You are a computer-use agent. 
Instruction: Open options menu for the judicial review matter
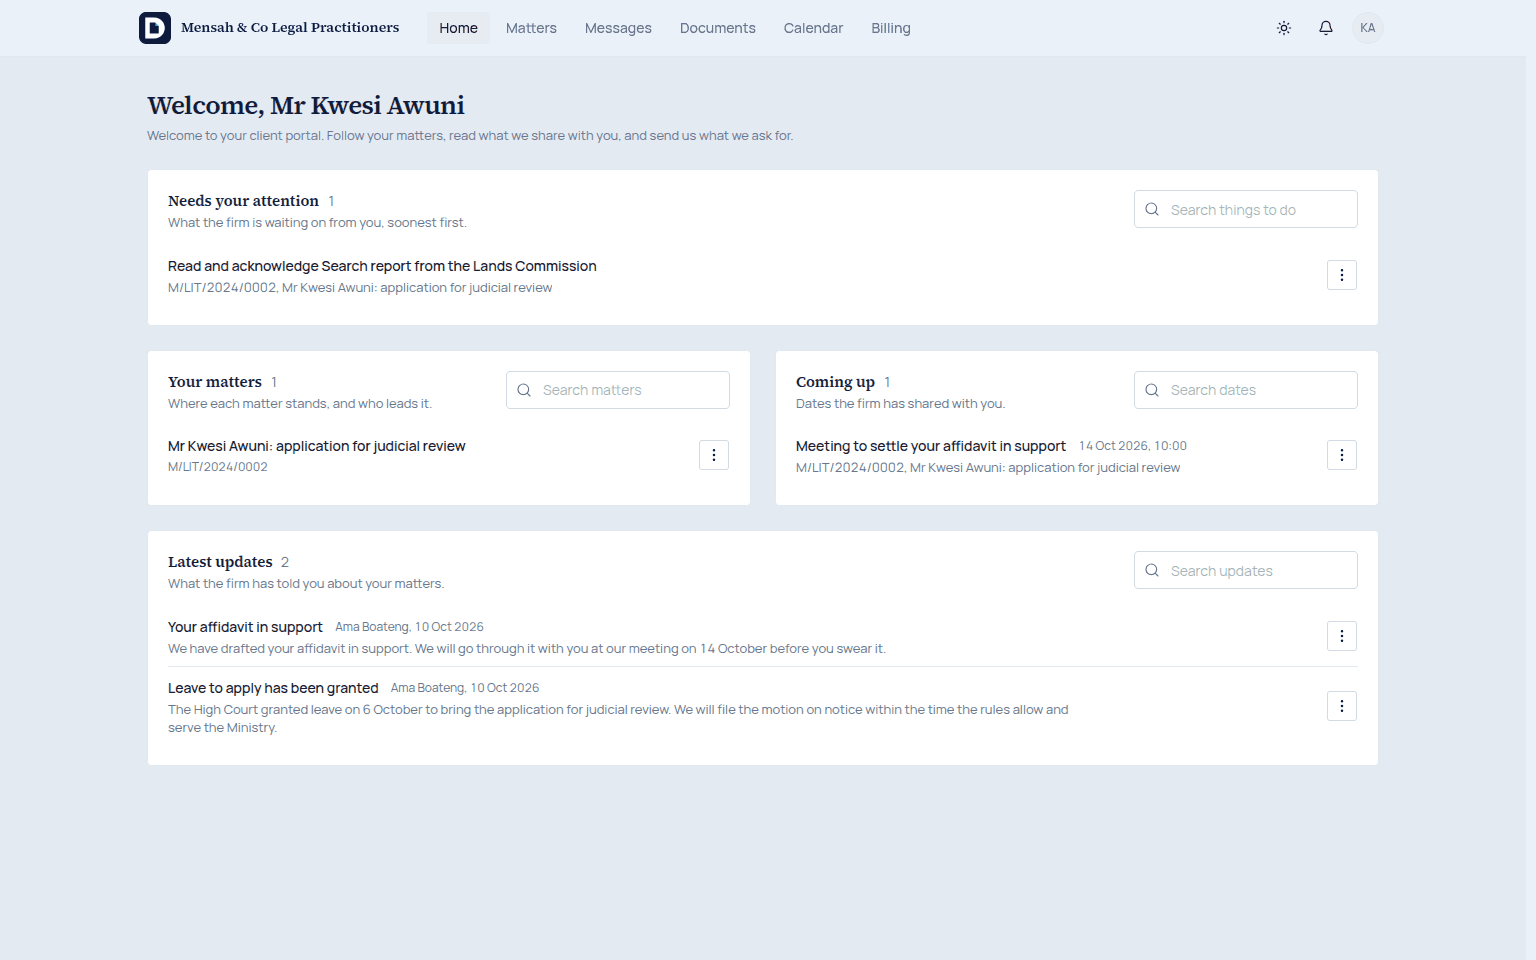tap(714, 455)
